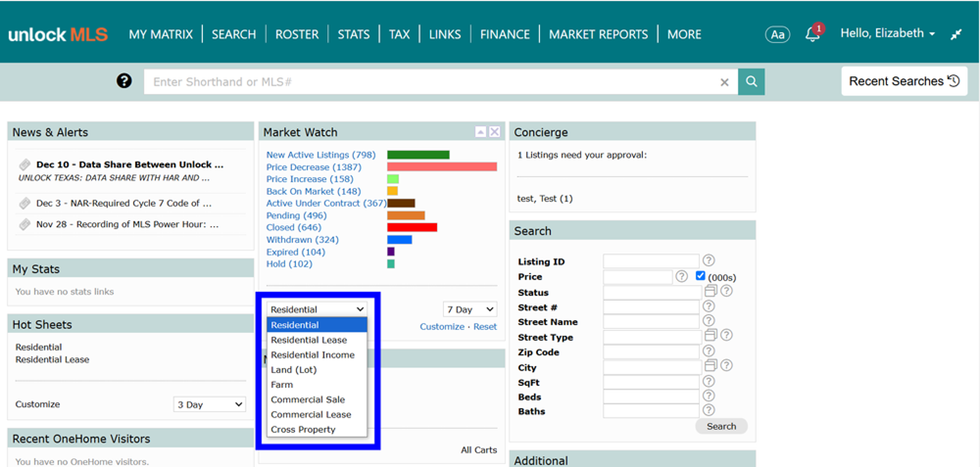Click the Listing ID input field

[651, 261]
